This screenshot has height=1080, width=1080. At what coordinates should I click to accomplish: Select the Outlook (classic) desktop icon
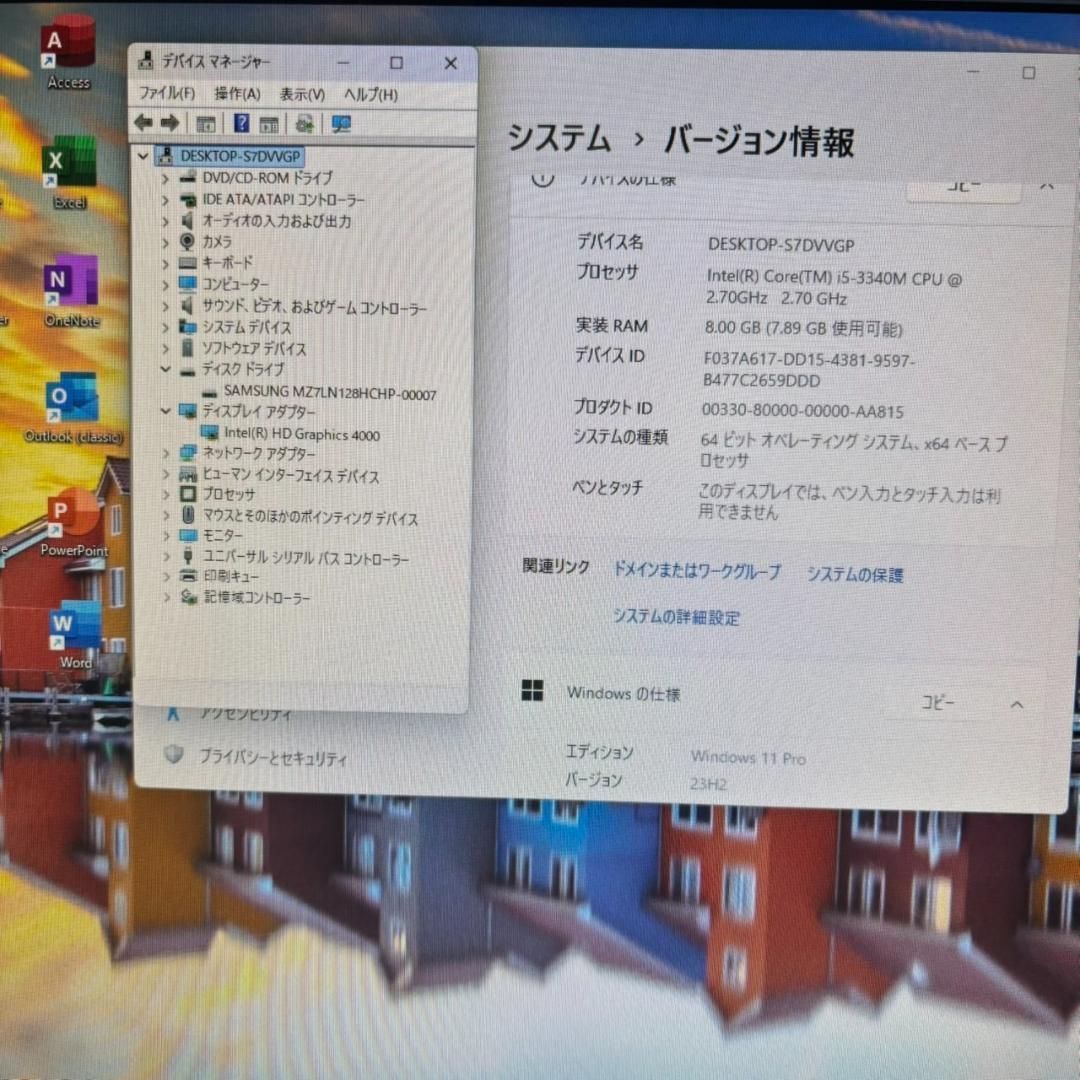pos(72,400)
